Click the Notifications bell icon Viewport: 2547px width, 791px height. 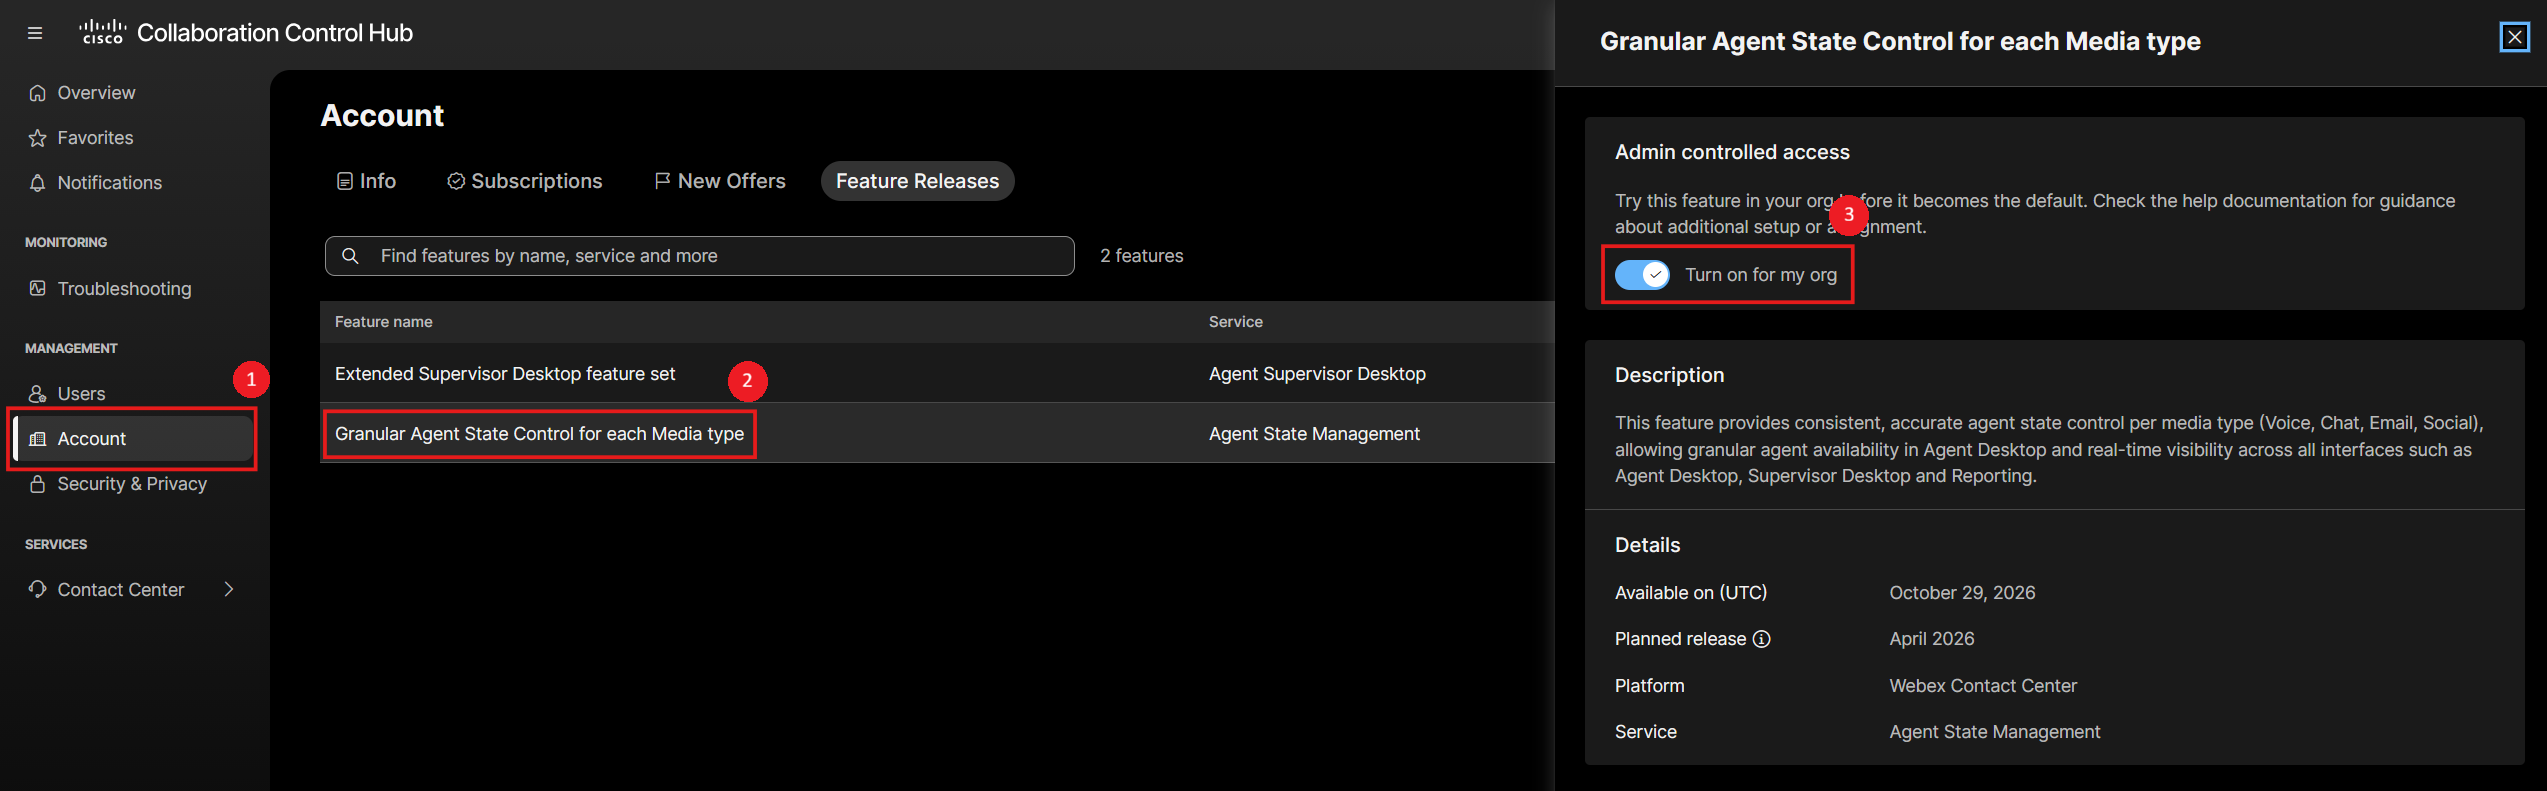tap(38, 183)
